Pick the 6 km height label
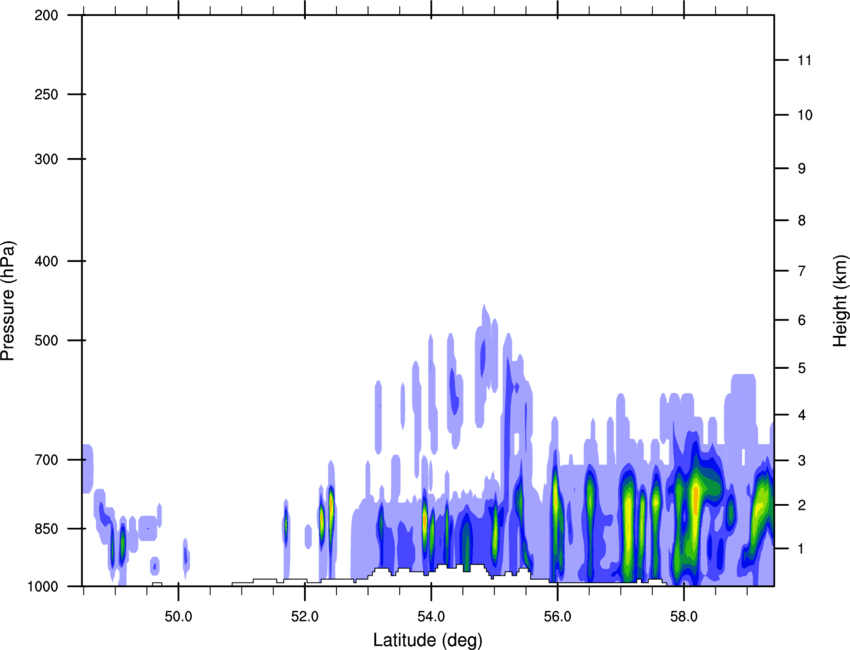 tap(801, 320)
